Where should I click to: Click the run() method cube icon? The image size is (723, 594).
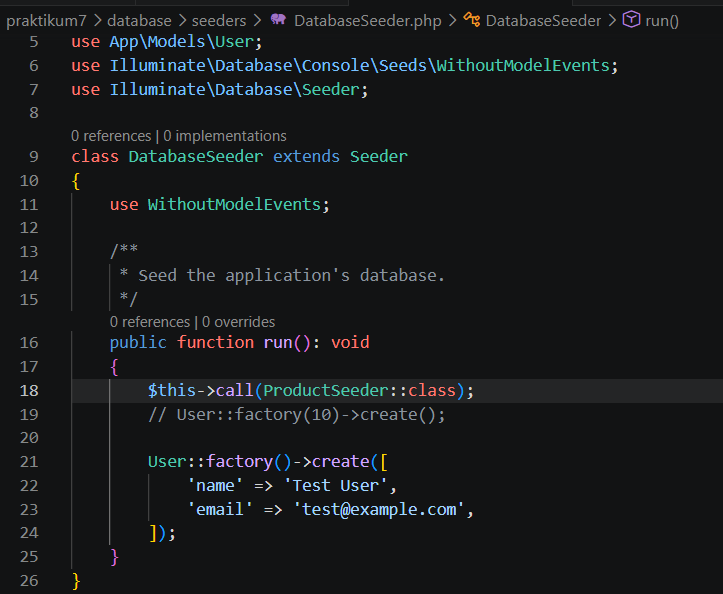tap(631, 19)
